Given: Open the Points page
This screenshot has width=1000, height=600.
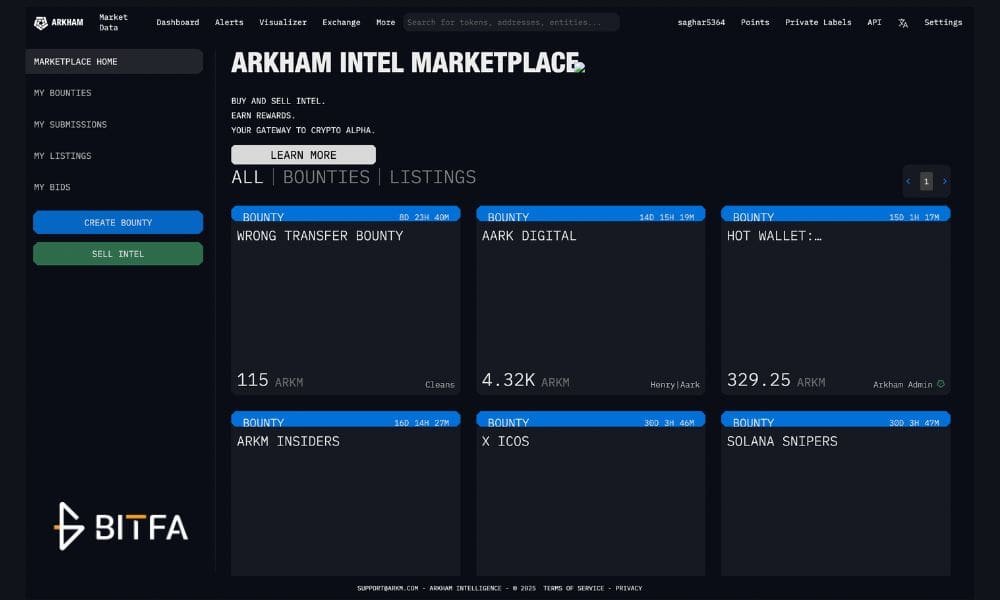Looking at the screenshot, I should click(x=754, y=22).
